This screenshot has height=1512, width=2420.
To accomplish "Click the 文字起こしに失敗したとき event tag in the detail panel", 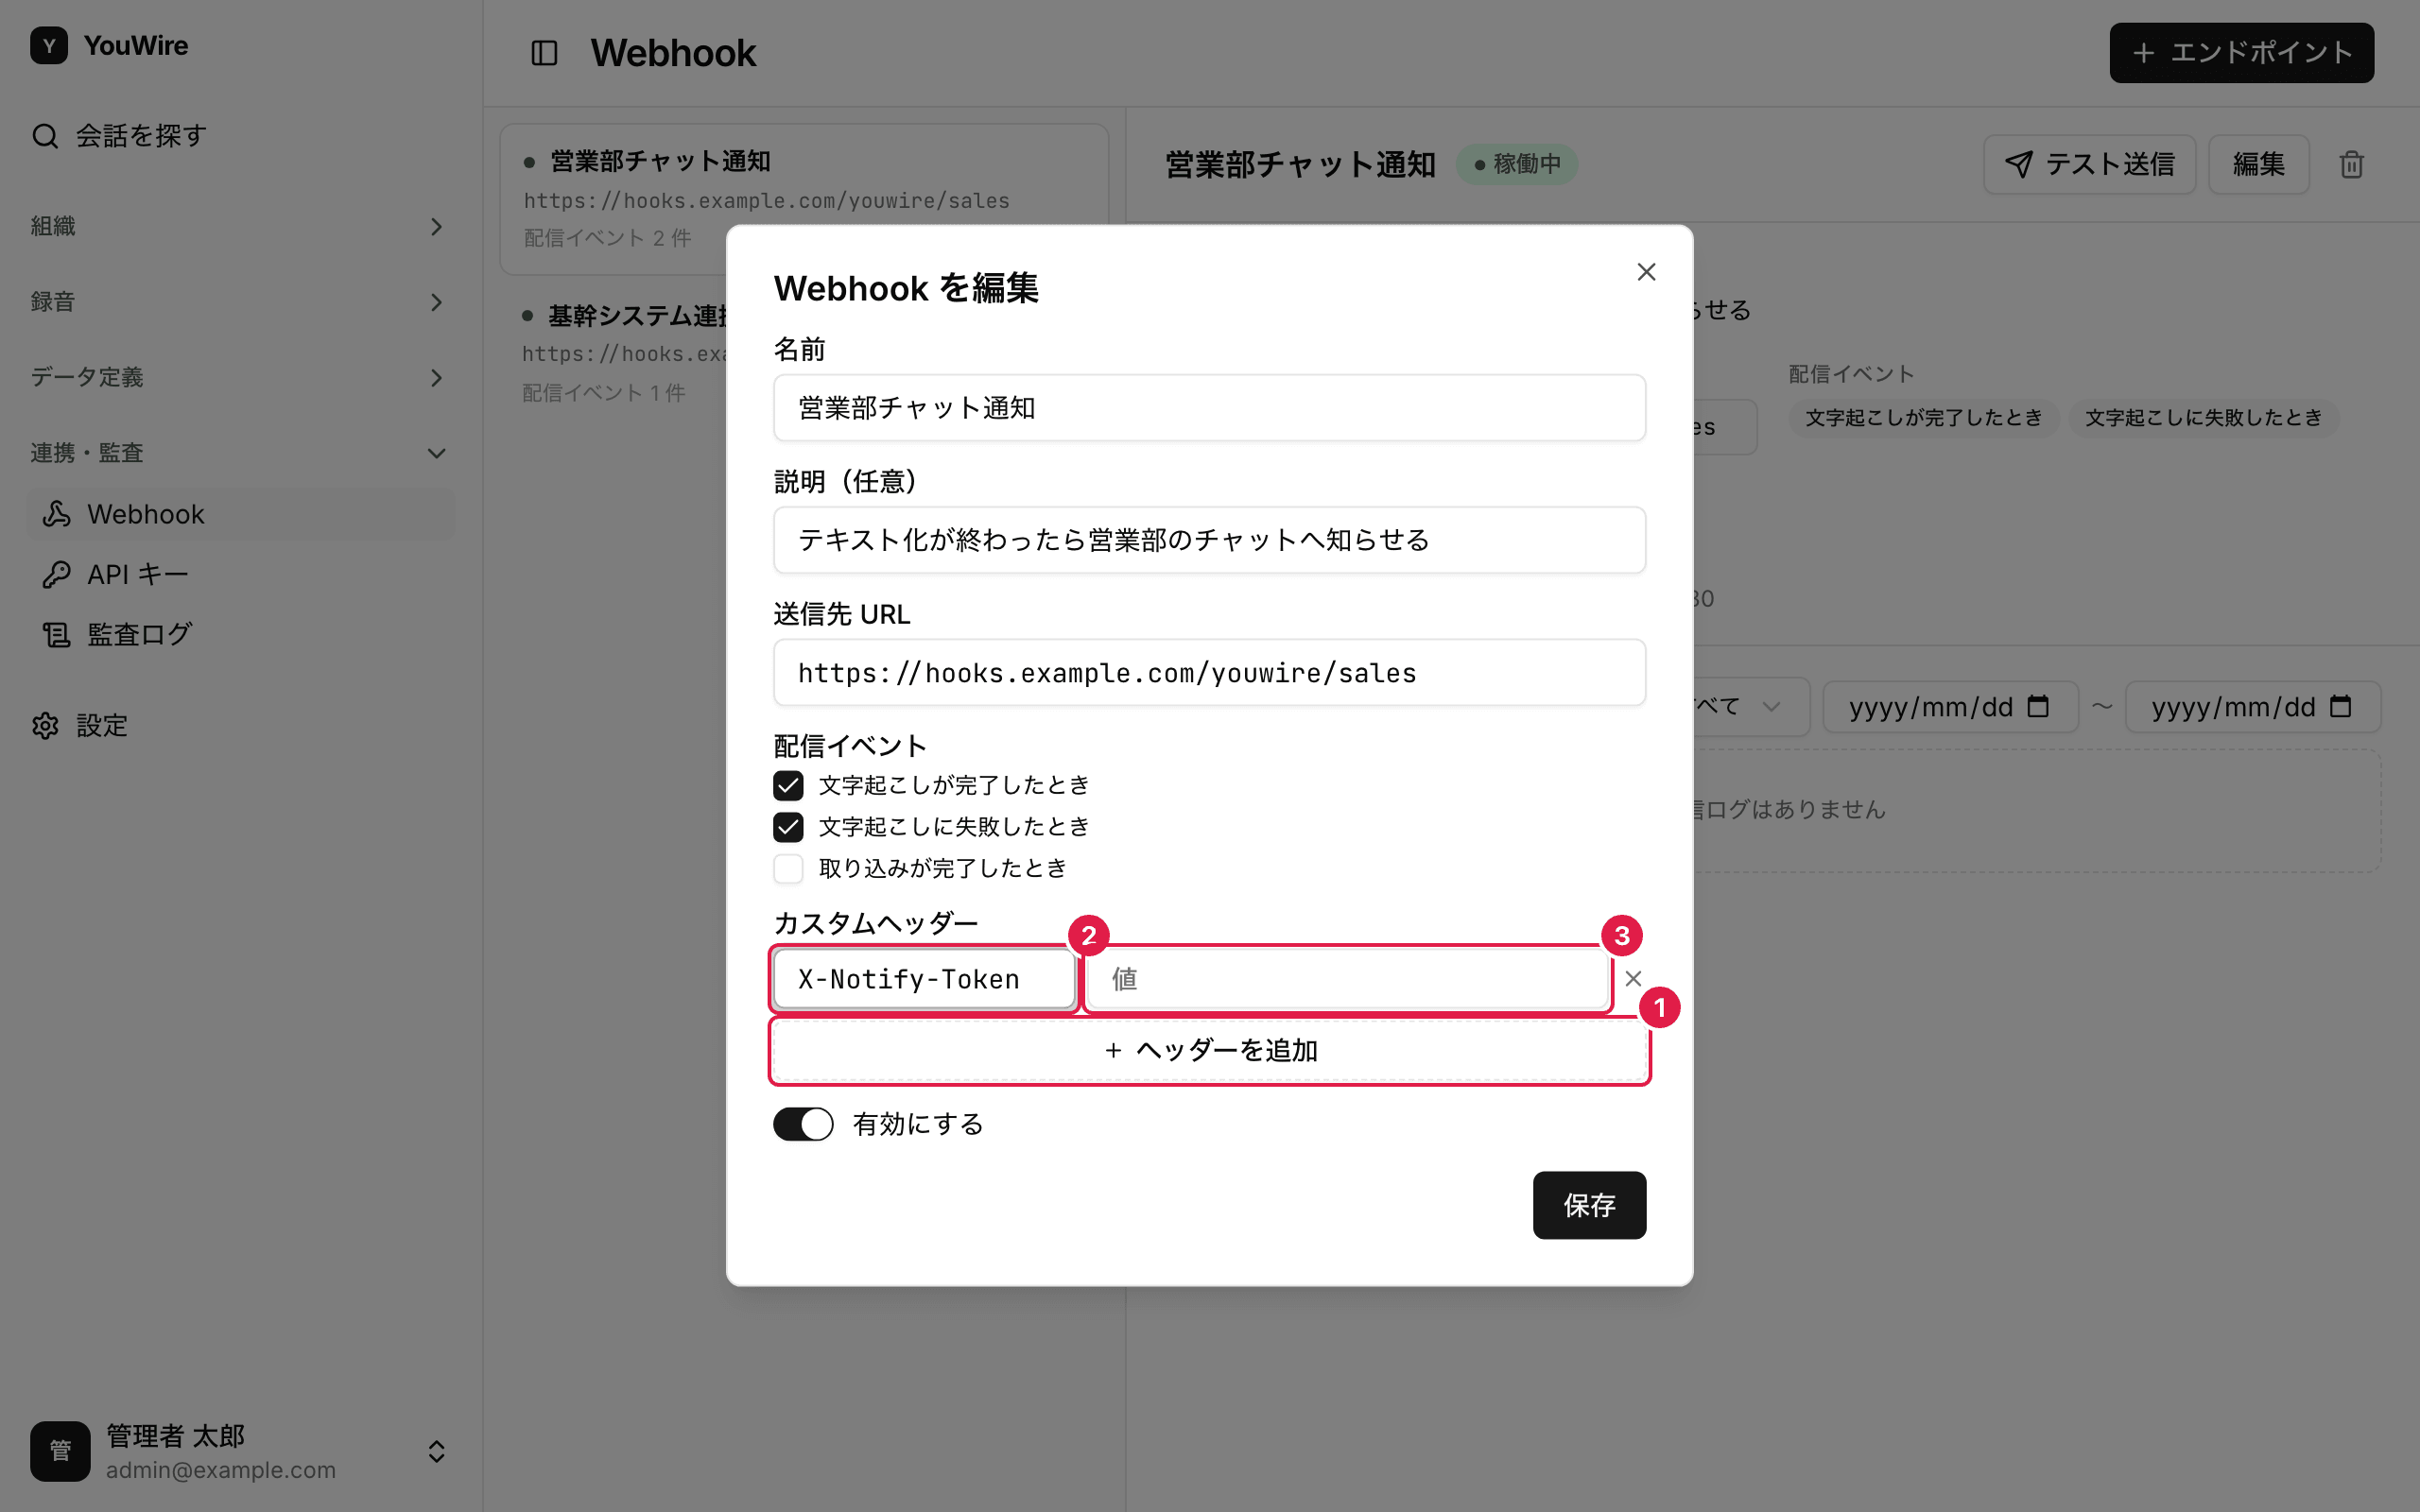I will coord(2203,418).
